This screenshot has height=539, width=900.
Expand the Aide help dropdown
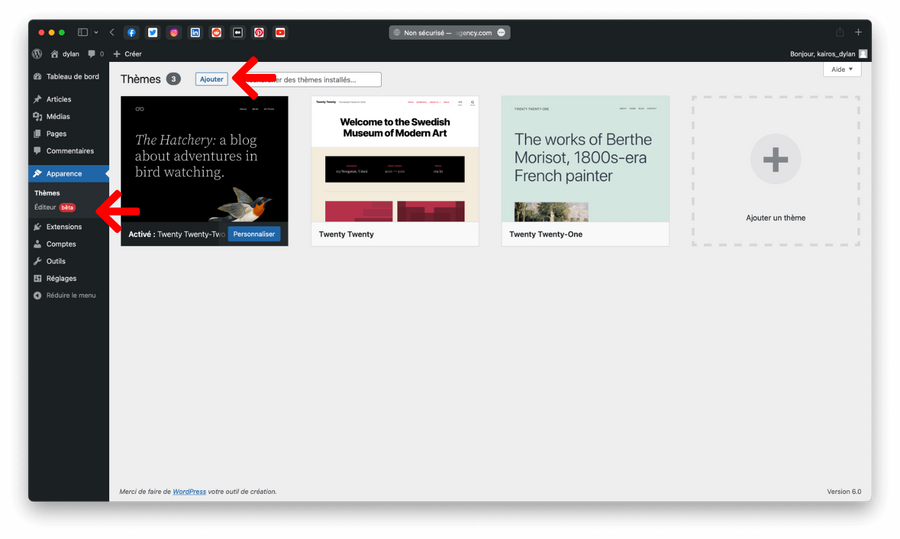pyautogui.click(x=842, y=69)
